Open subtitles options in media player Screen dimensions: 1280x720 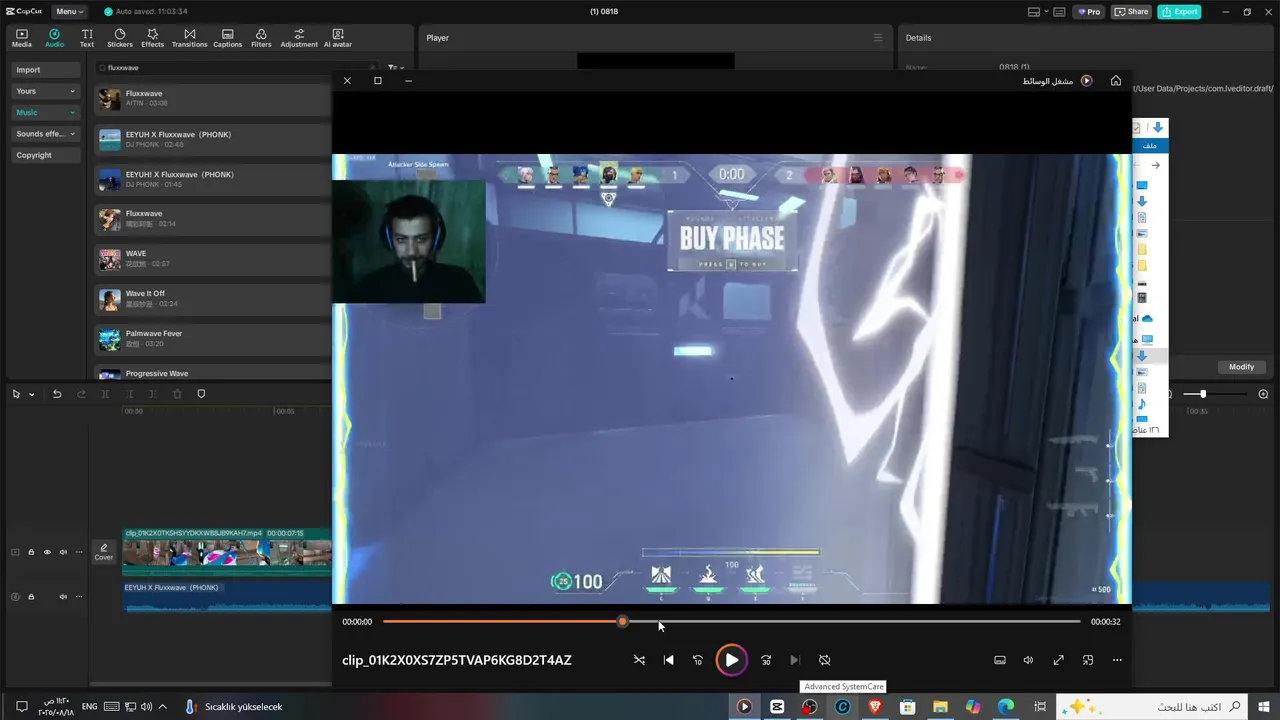(x=999, y=660)
